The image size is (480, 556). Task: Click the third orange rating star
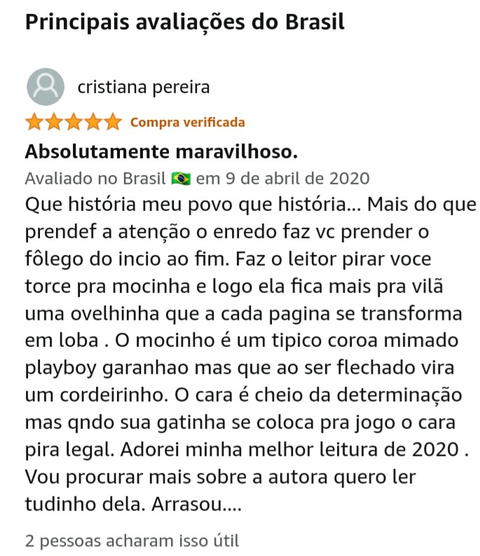point(74,122)
